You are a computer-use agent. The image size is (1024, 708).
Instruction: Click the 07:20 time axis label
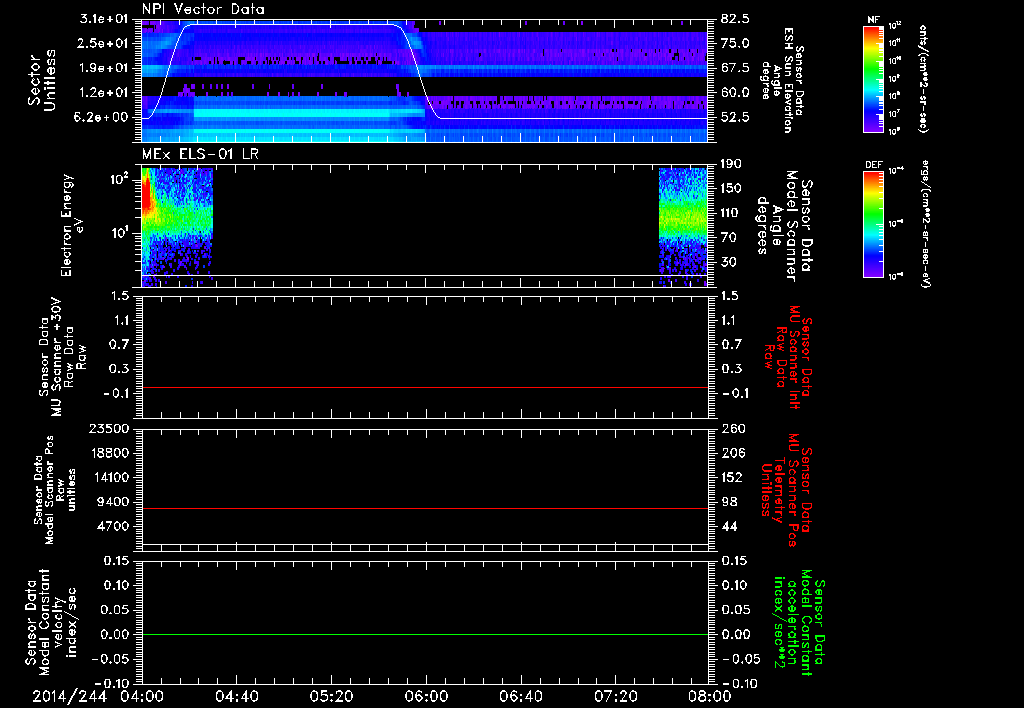pos(615,696)
